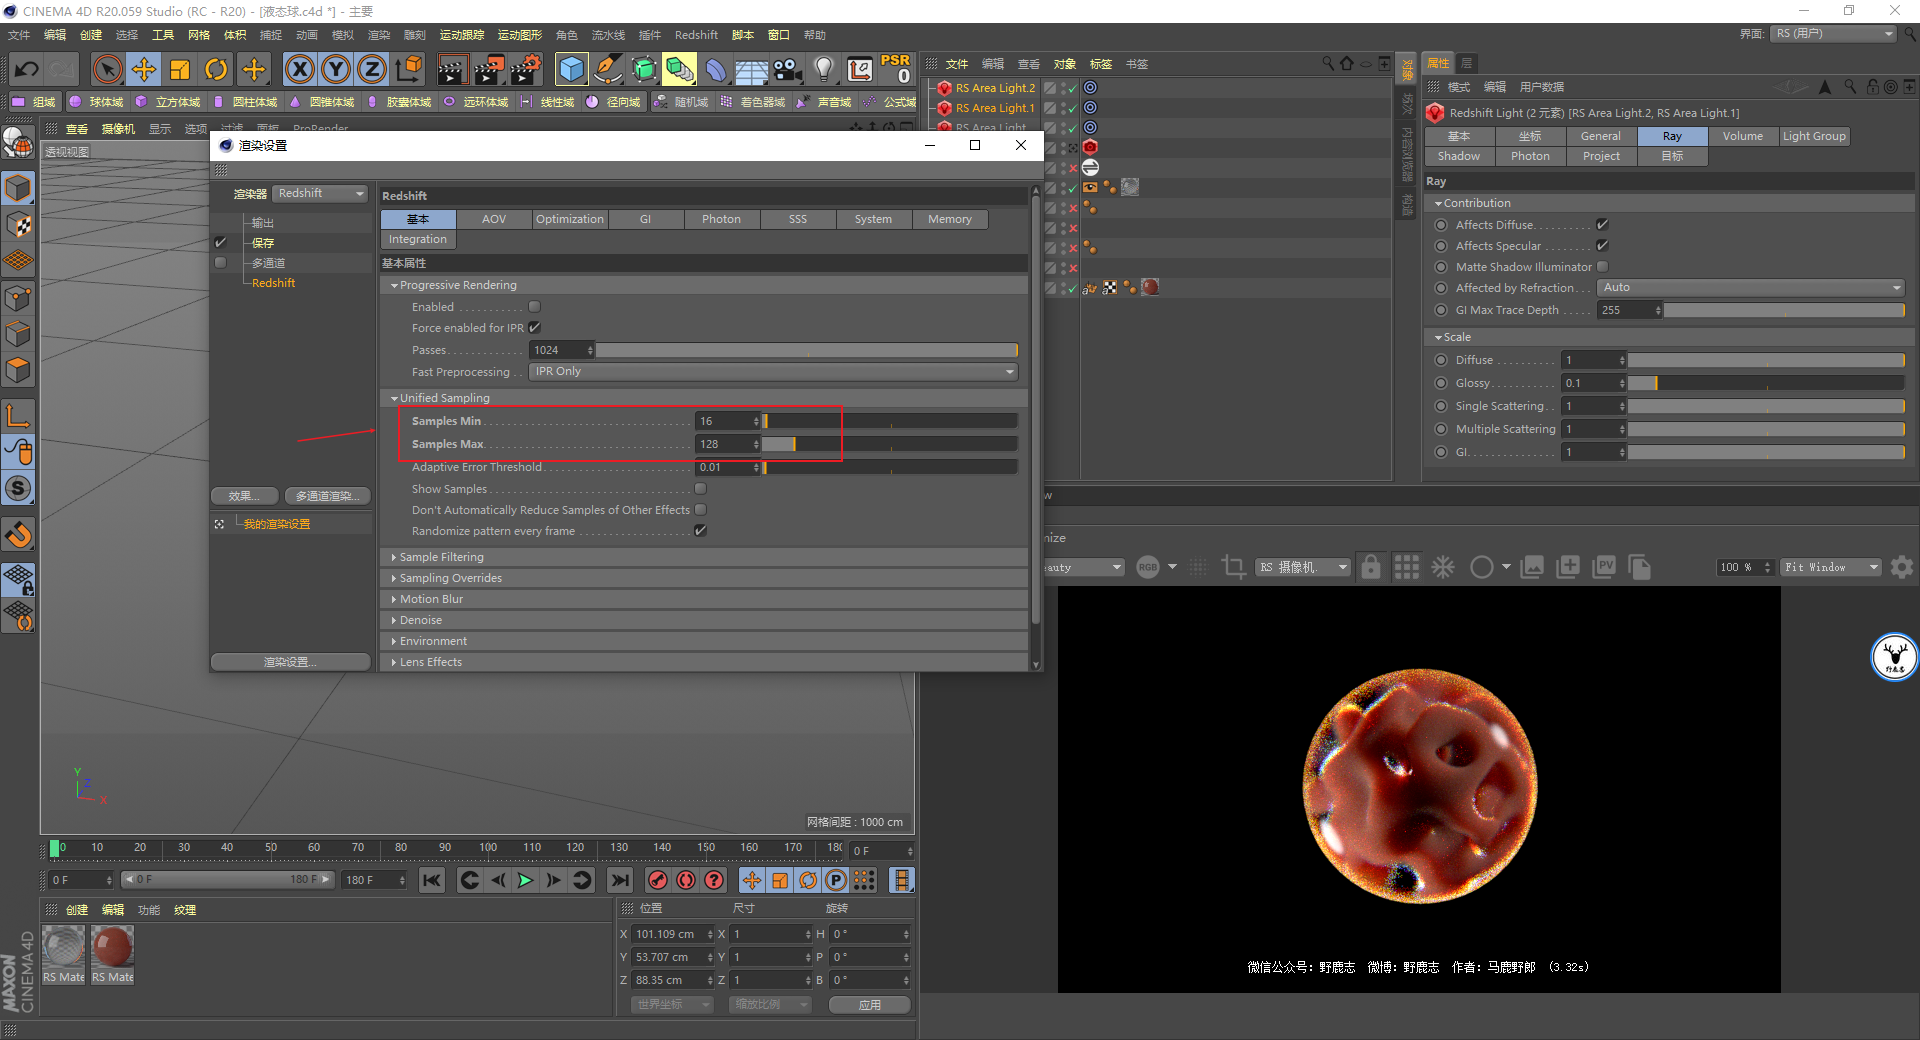Toggle Don't Automatically Reduce Samples checkbox
This screenshot has height=1040, width=1920.
coord(700,510)
